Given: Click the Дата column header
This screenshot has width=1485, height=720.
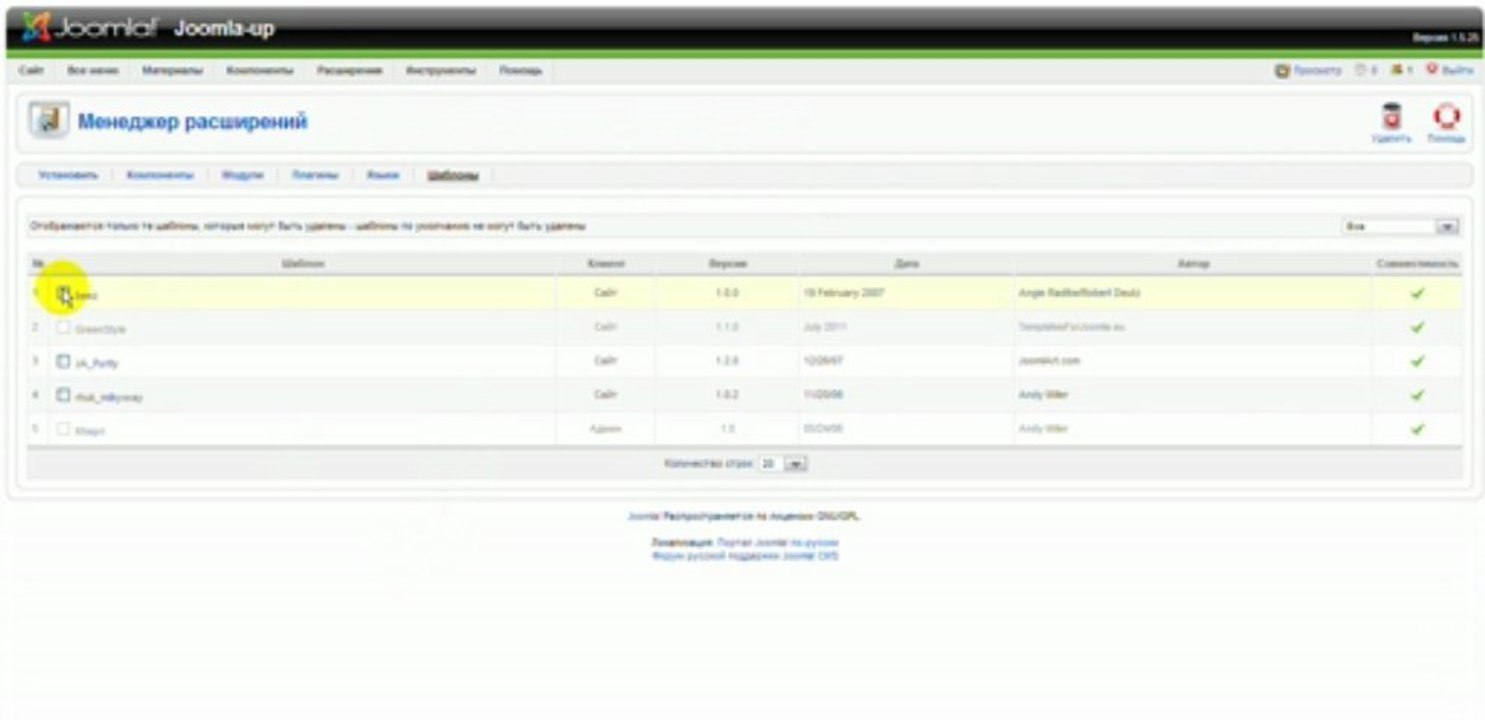Looking at the screenshot, I should [x=907, y=263].
